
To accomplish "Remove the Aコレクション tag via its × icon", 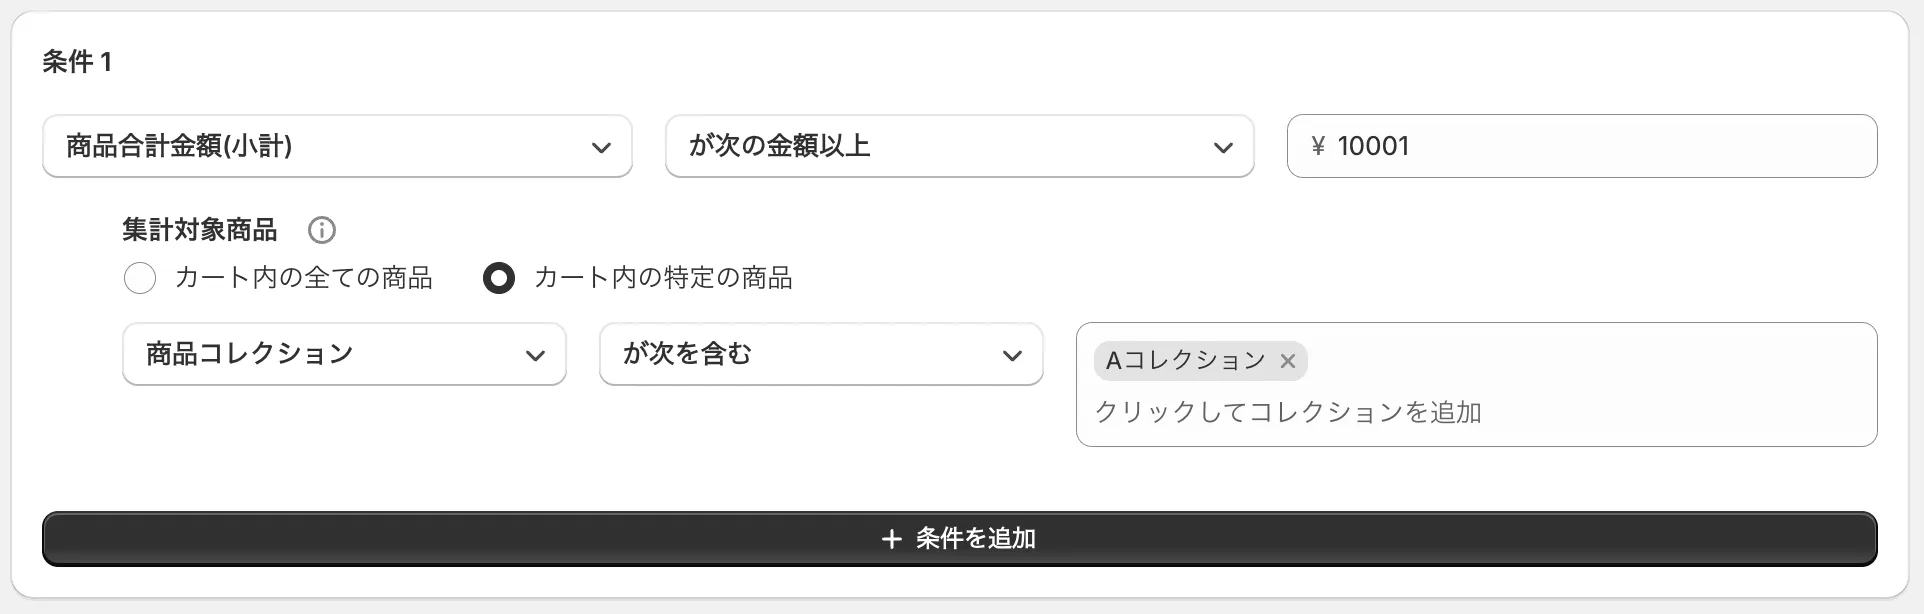I will tap(1288, 361).
